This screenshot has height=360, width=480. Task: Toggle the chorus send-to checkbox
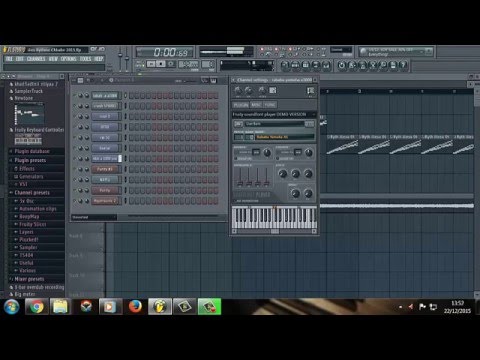coord(277,159)
